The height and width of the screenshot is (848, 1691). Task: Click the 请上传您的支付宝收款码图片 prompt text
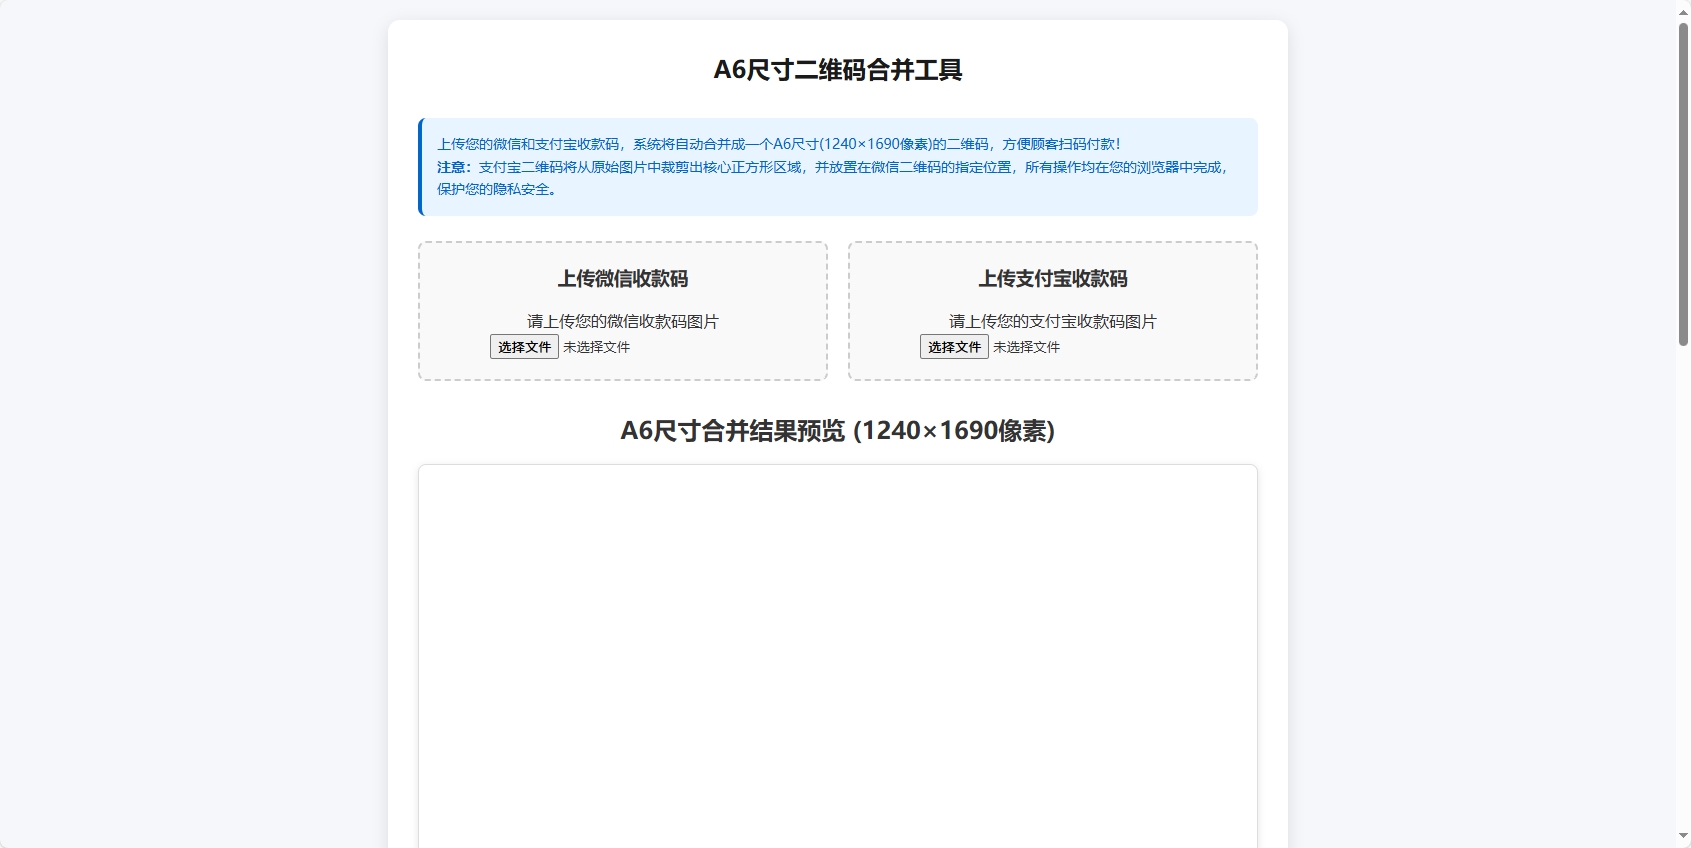(1052, 321)
